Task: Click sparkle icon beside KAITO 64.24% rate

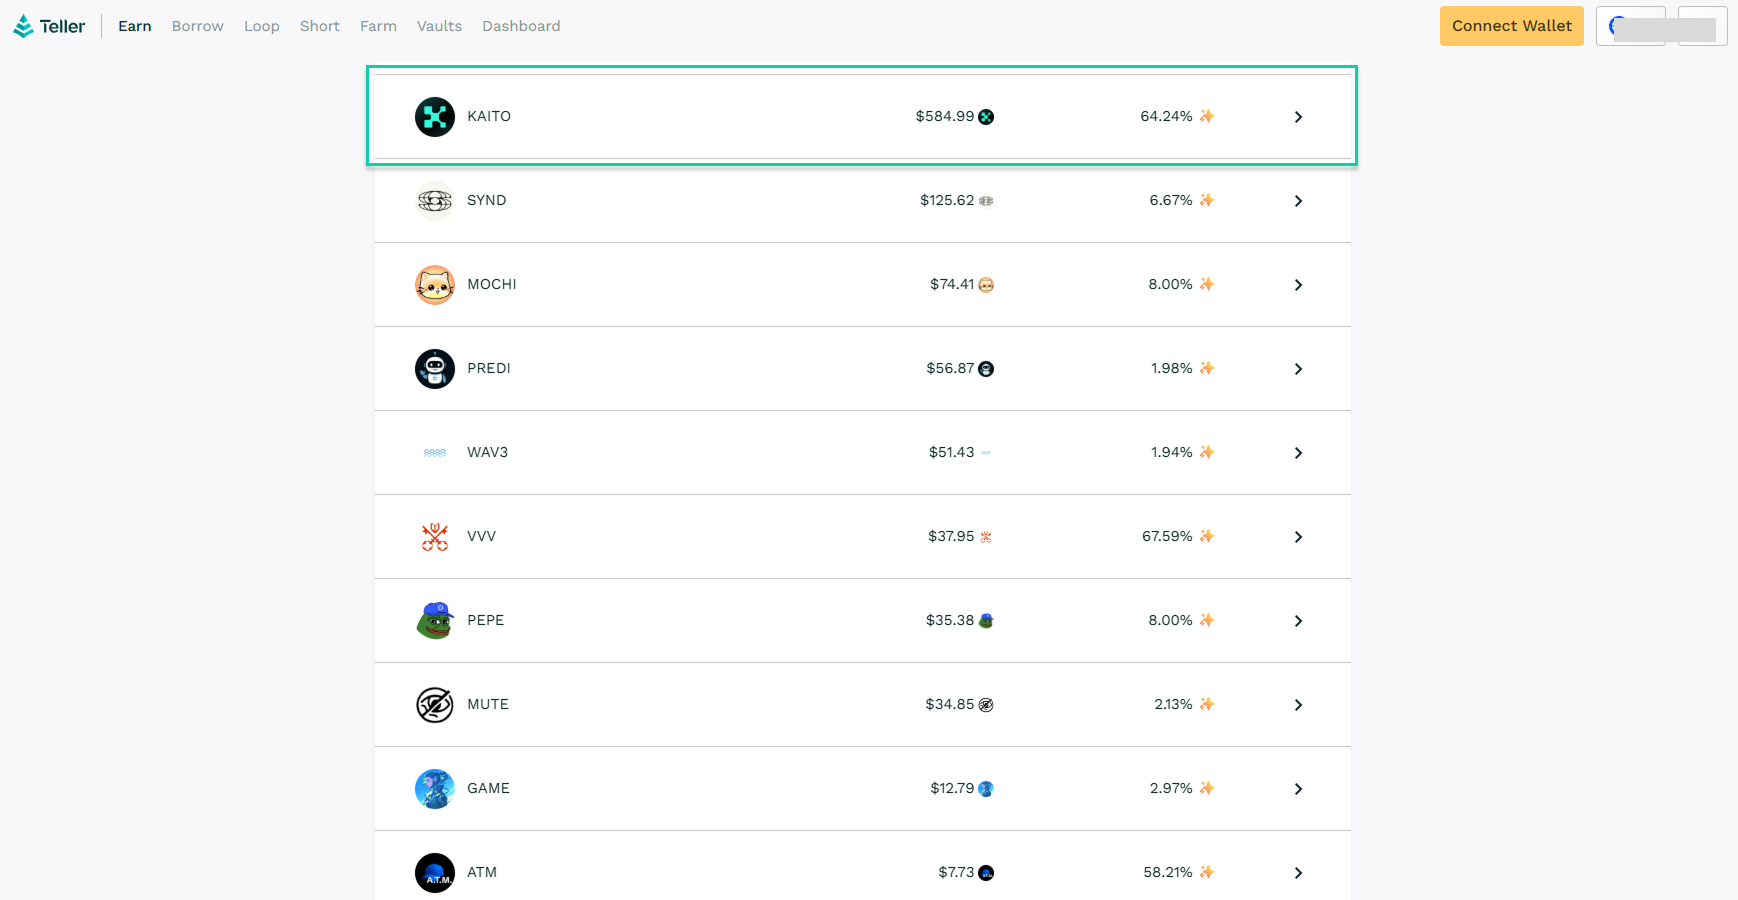Action: click(1207, 116)
